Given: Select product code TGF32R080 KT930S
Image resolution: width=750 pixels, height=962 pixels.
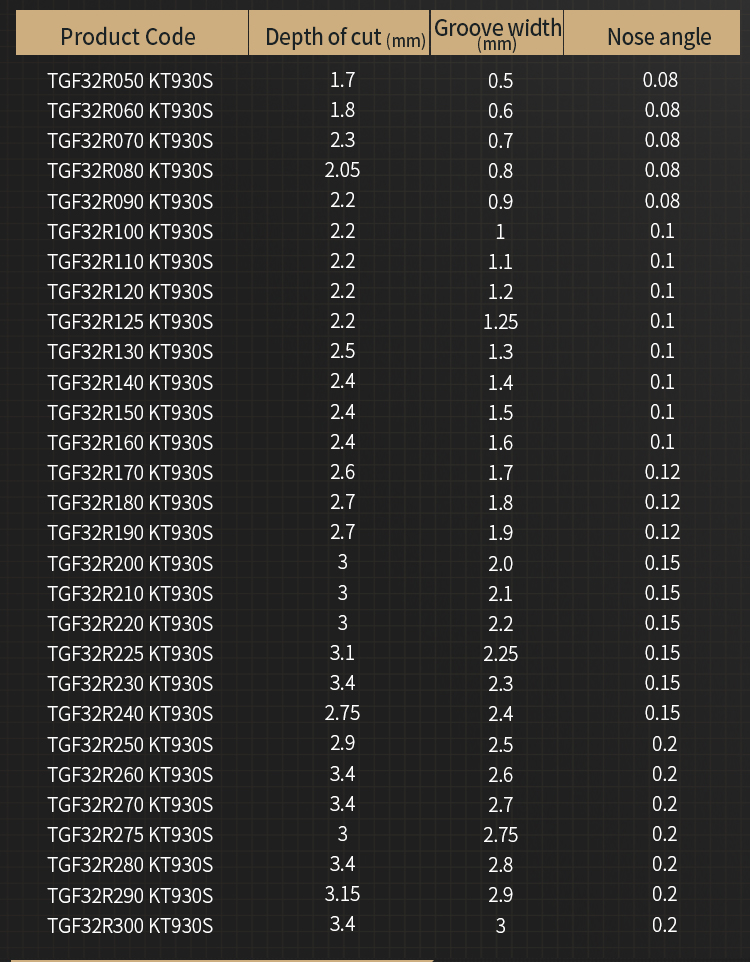Looking at the screenshot, I should (130, 171).
